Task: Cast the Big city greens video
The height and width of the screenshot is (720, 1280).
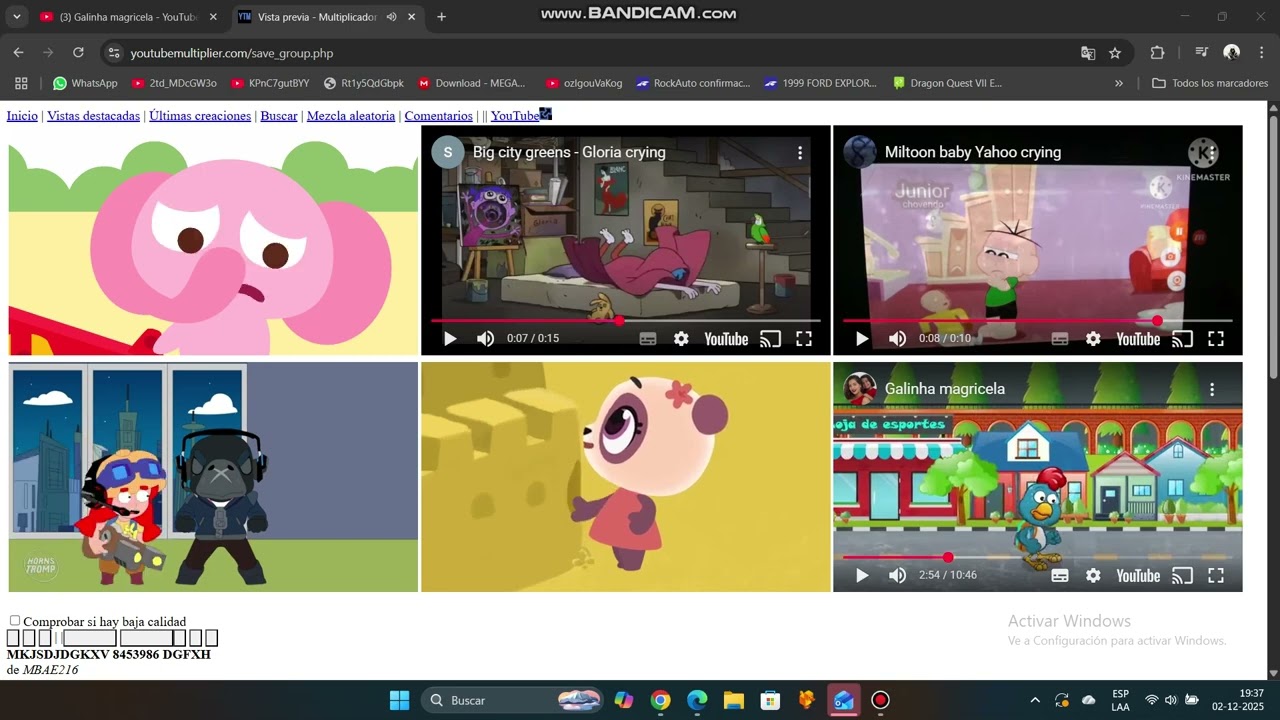Action: click(x=770, y=339)
